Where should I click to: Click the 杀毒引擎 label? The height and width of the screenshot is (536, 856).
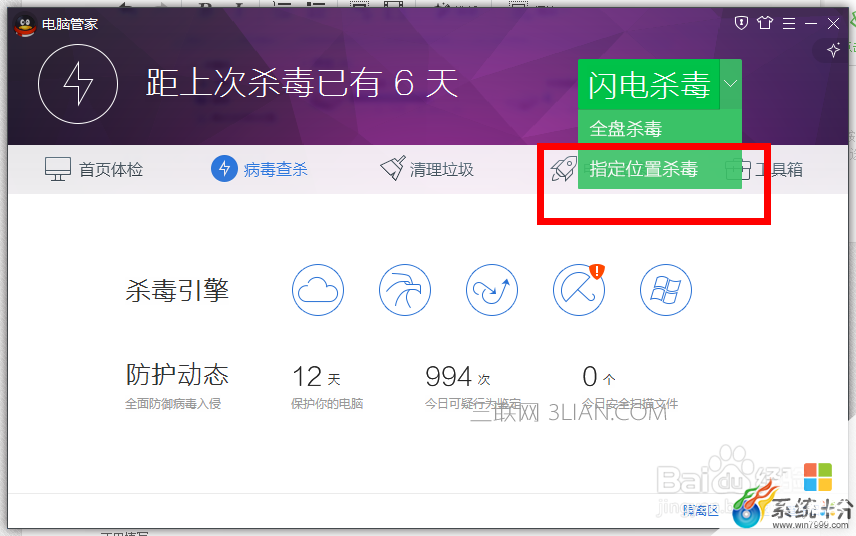tap(177, 290)
